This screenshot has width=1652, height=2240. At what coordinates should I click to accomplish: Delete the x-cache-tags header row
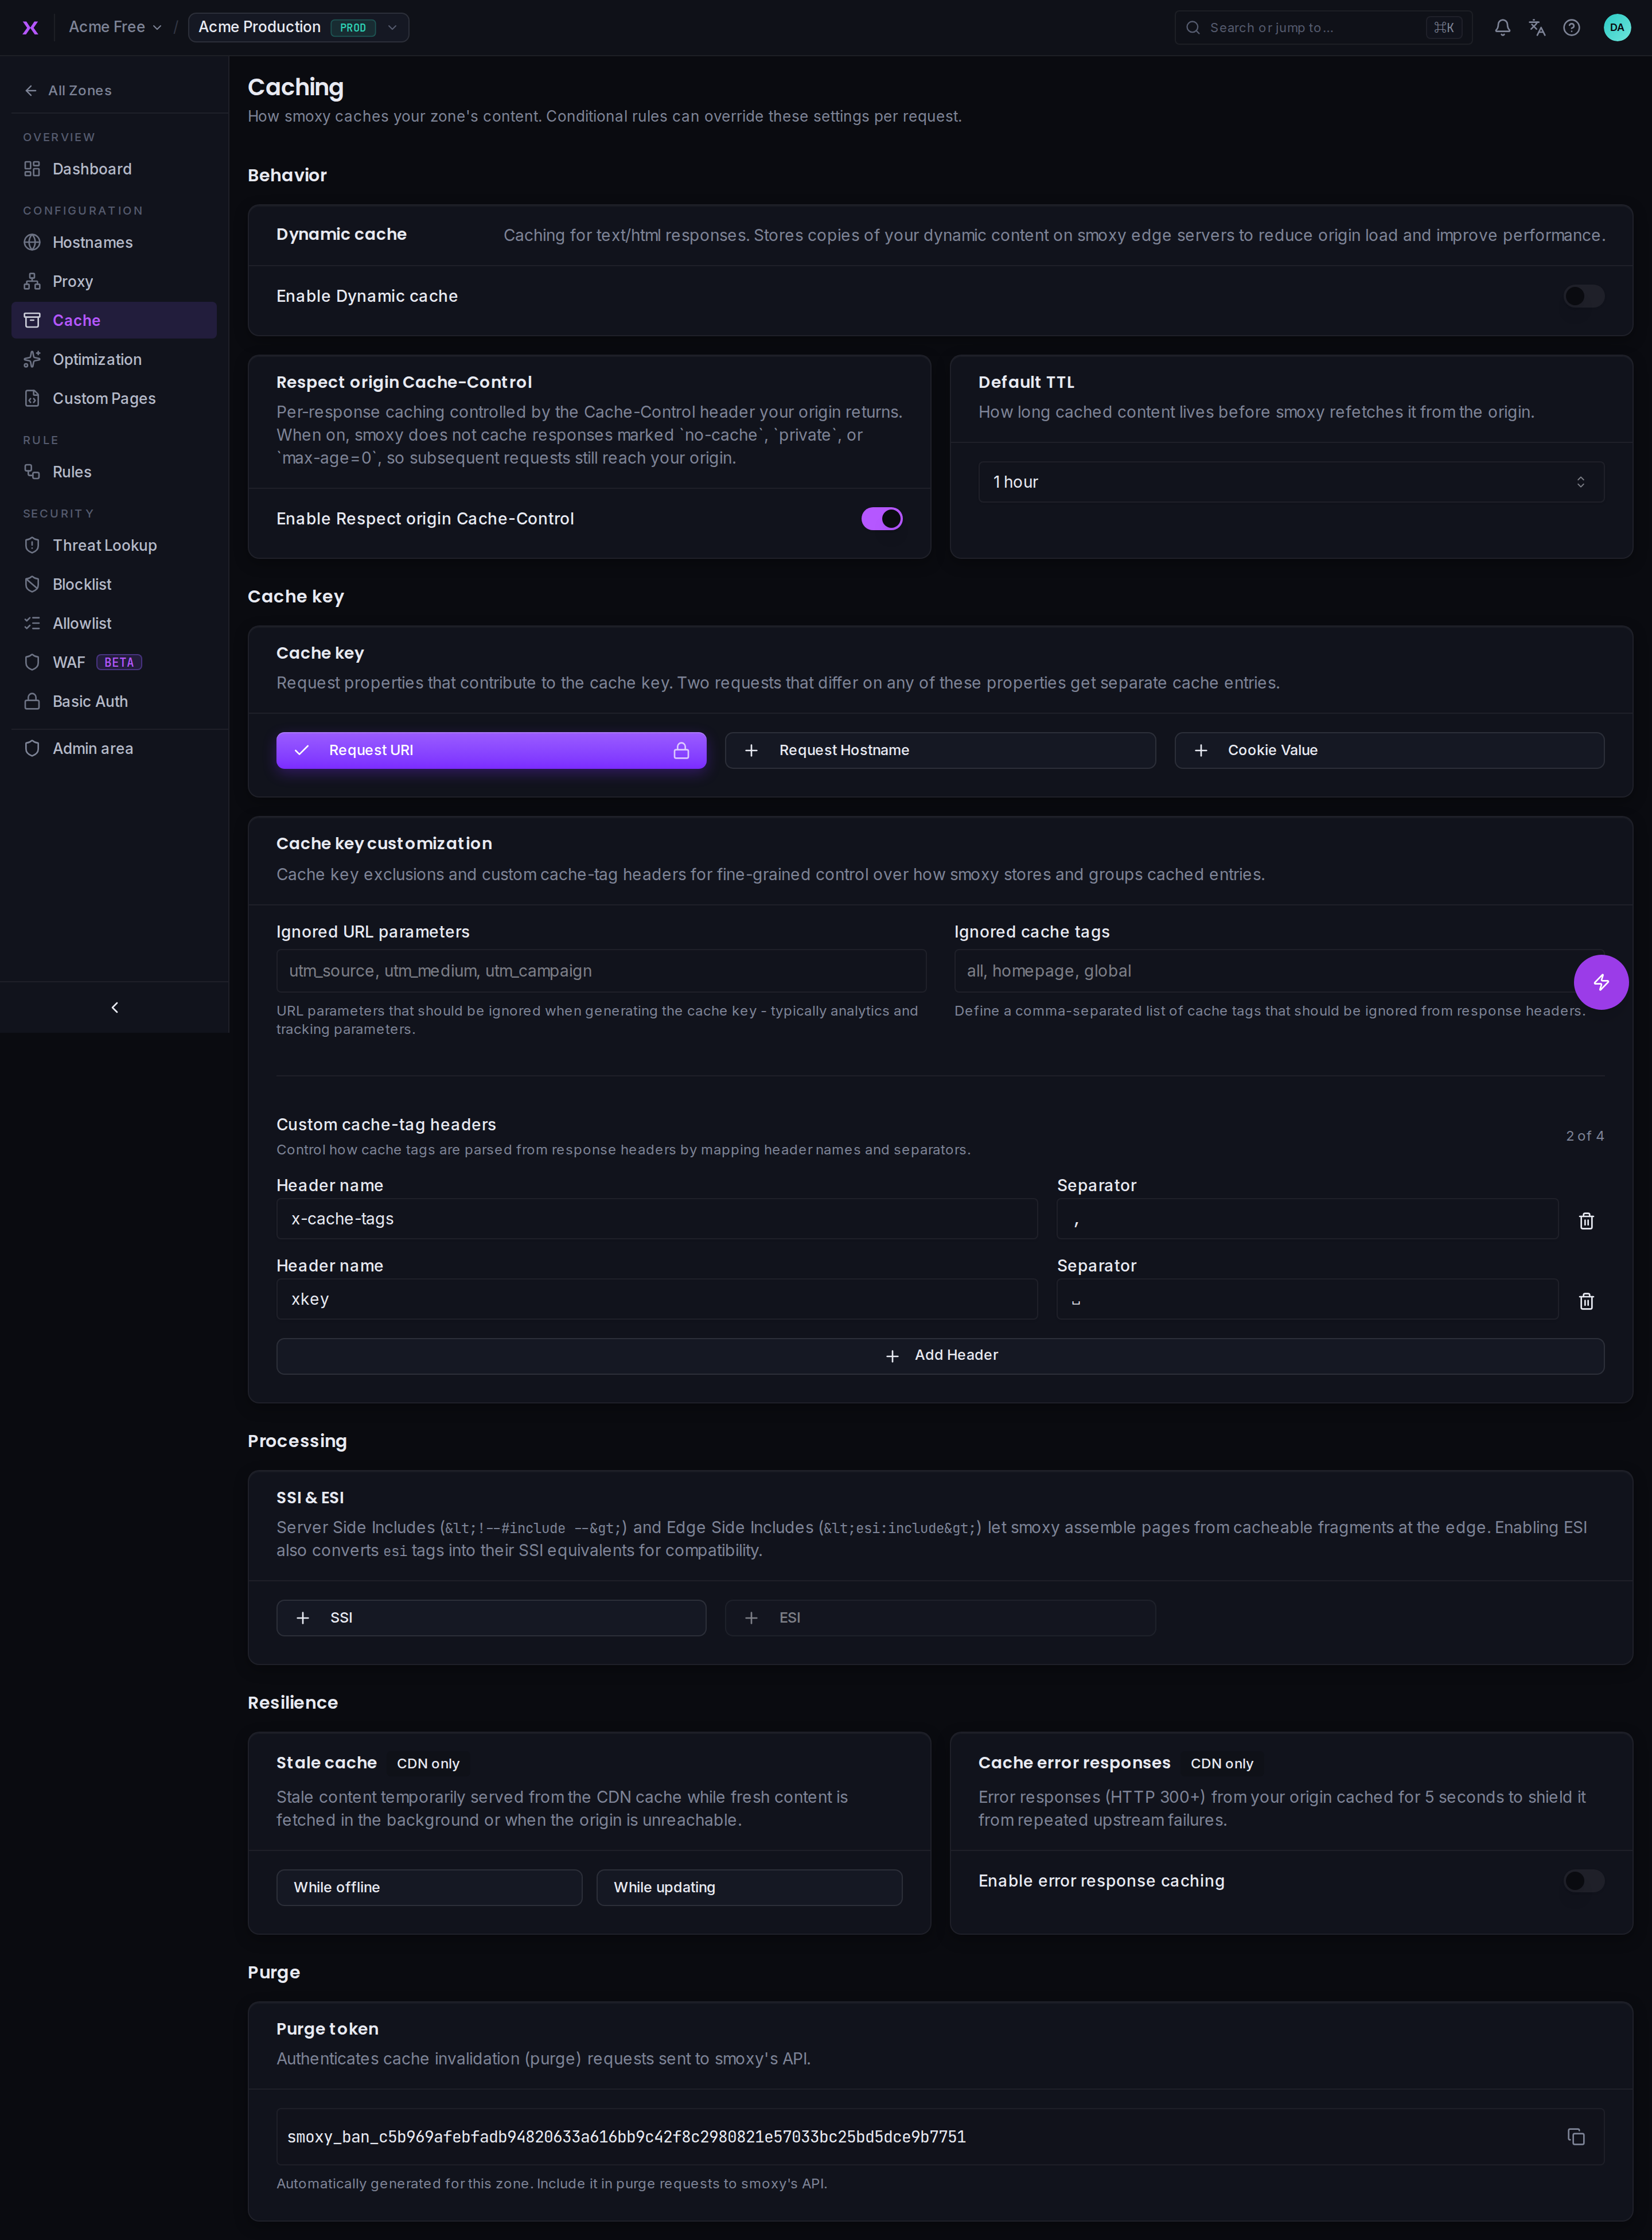1586,1221
